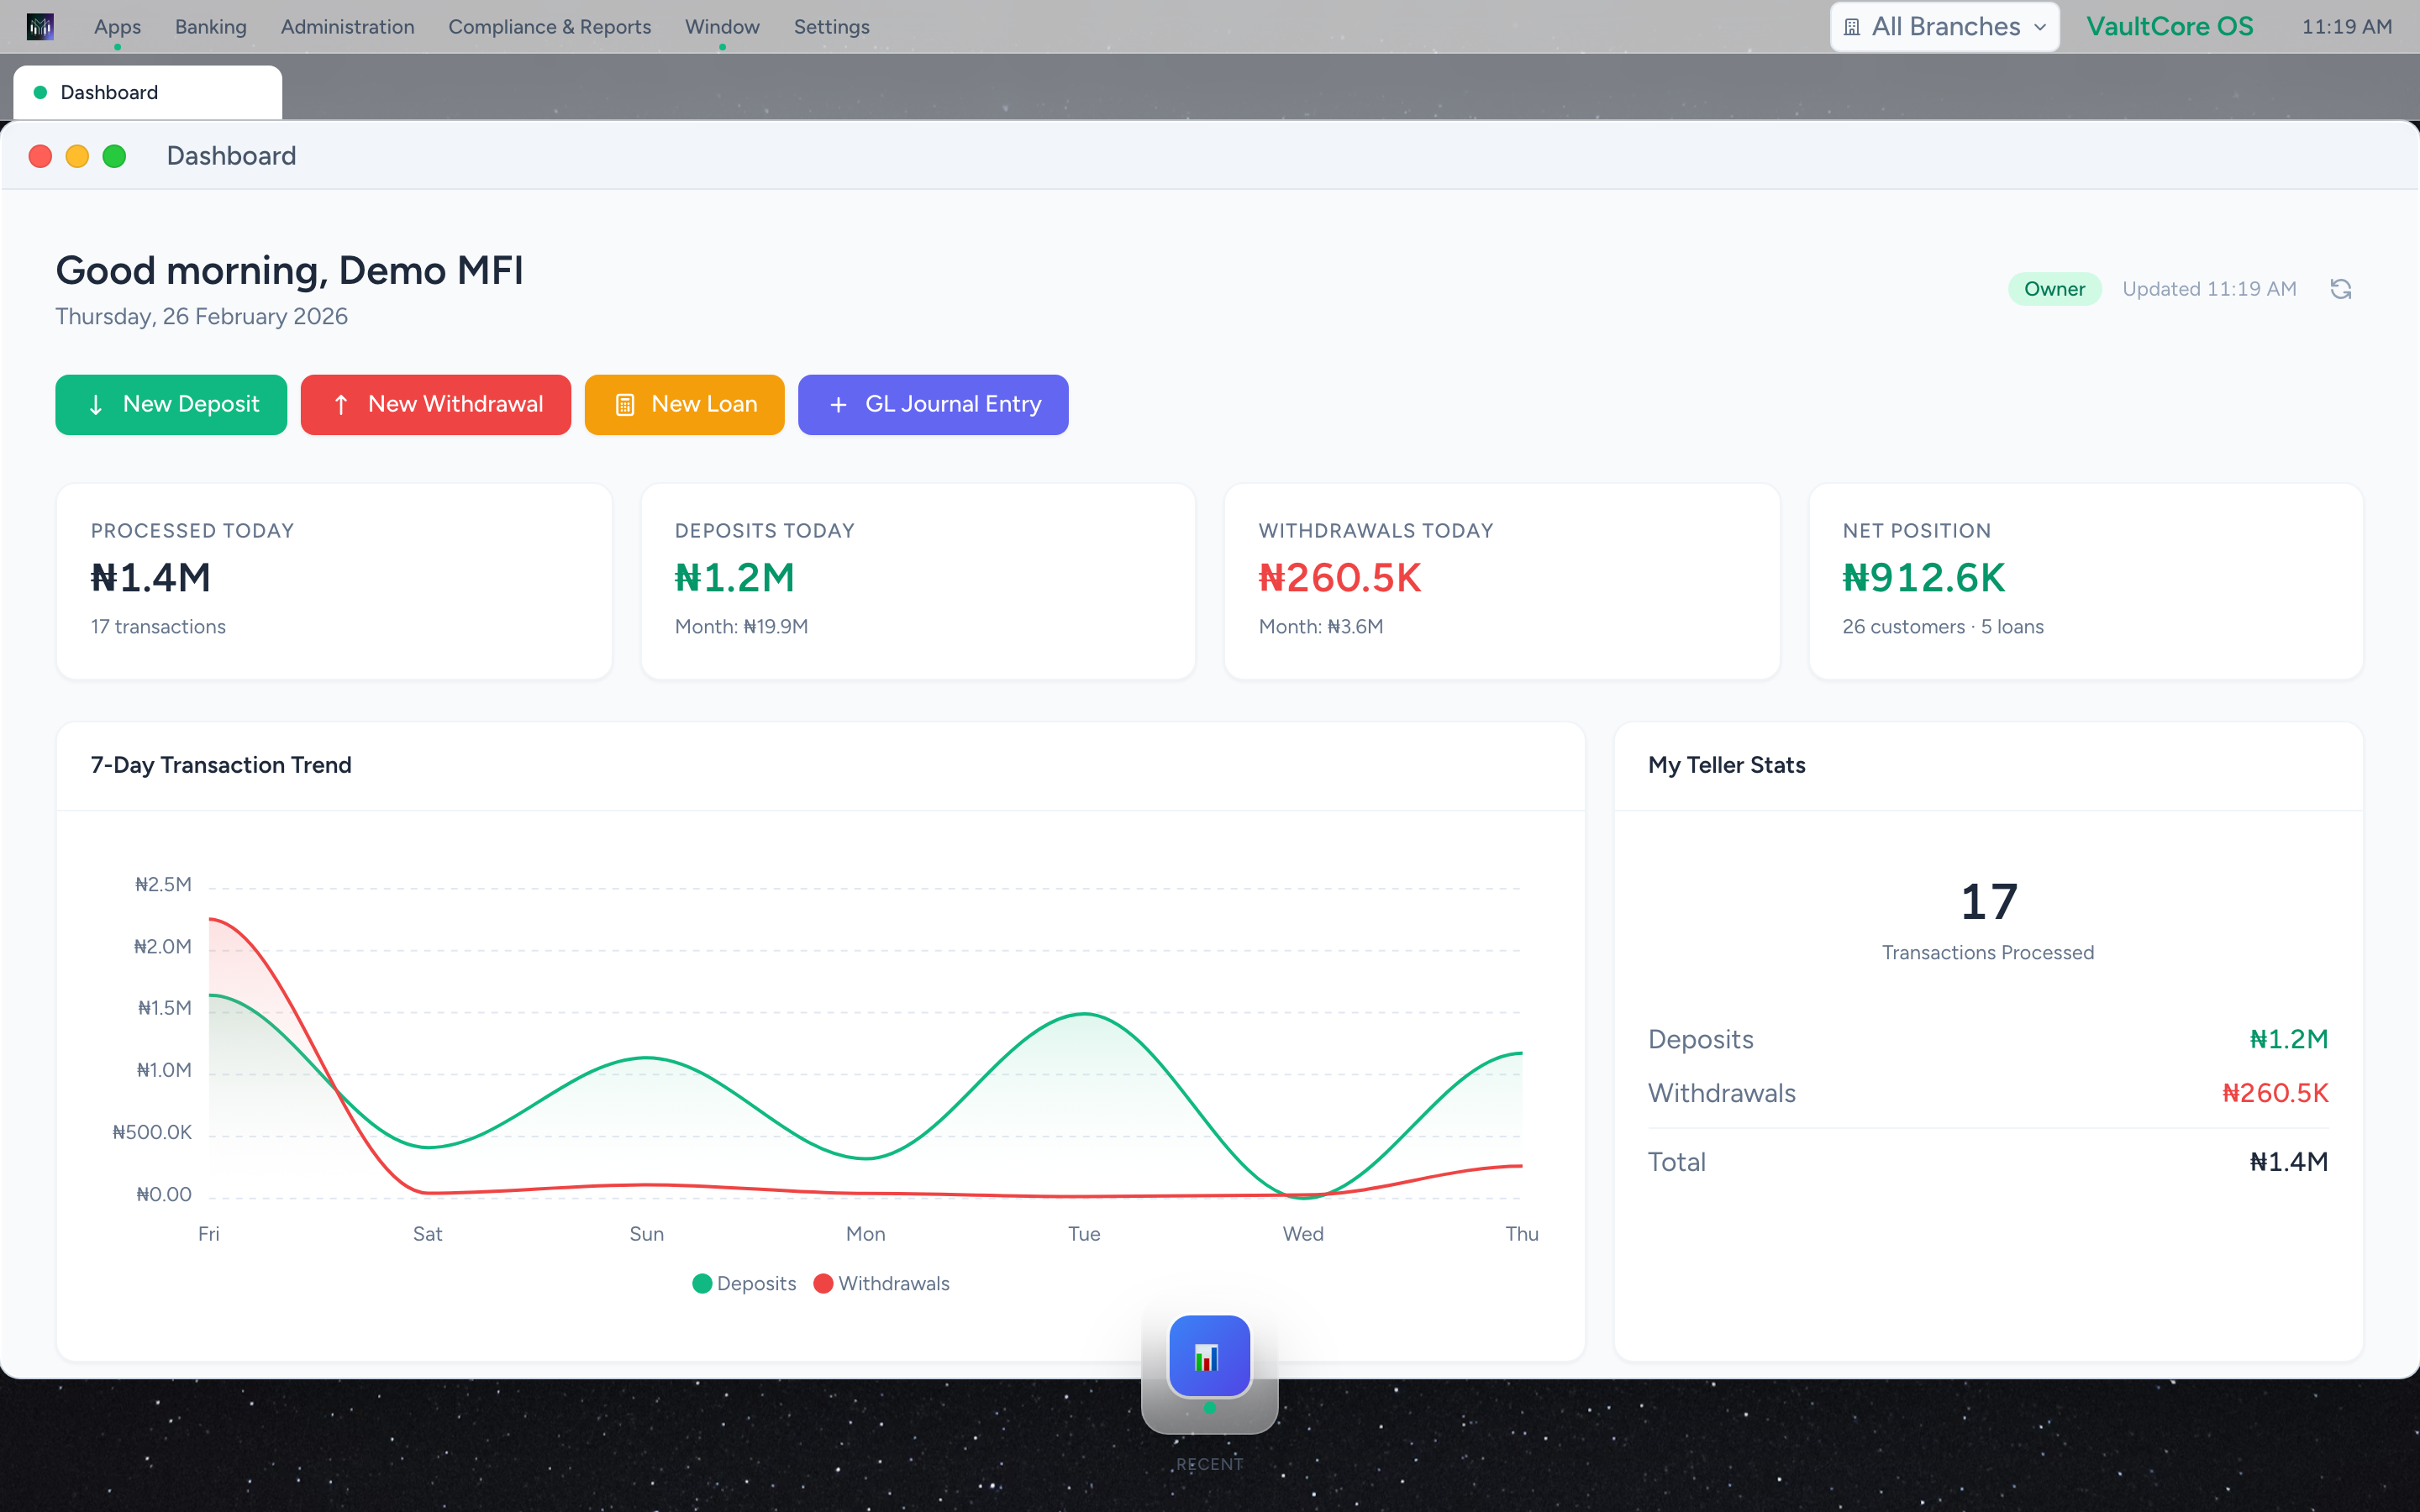This screenshot has width=2420, height=1512.
Task: Open the Administration menu
Action: [x=347, y=27]
